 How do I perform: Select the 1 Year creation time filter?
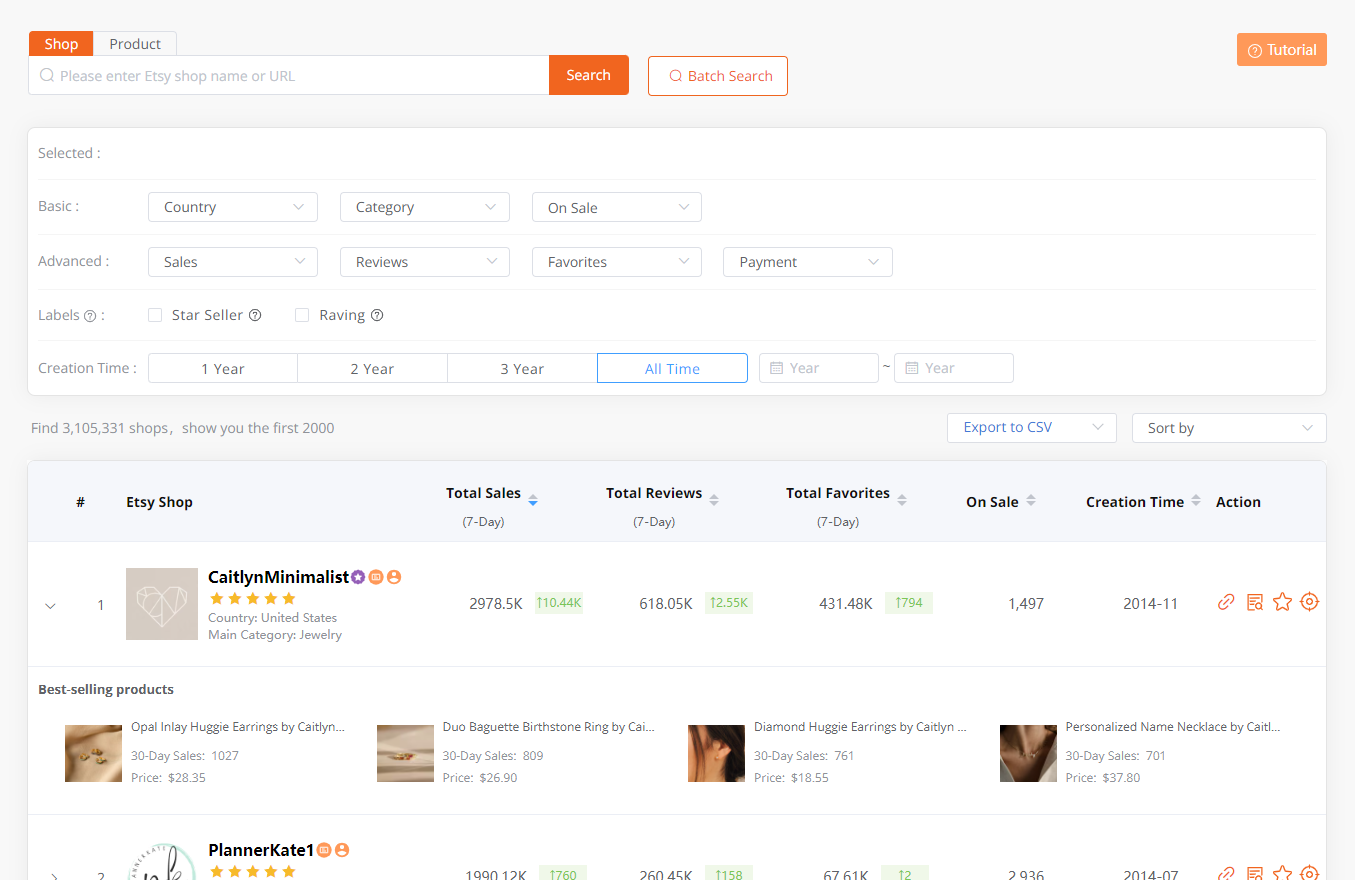(x=222, y=367)
